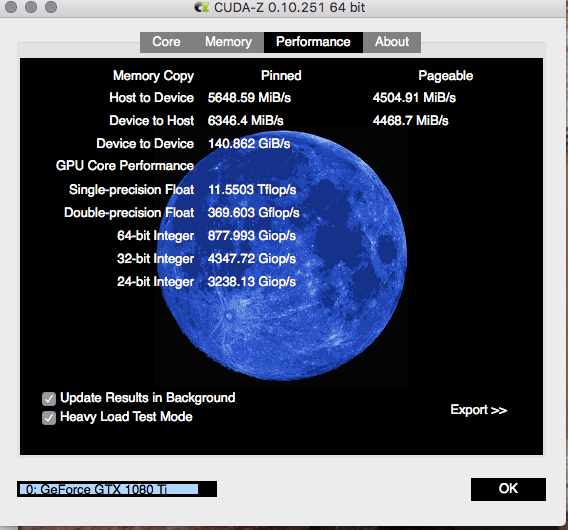Click the GPU Core Performance heading
Screen dimensions: 568x530
pyautogui.click(x=125, y=166)
